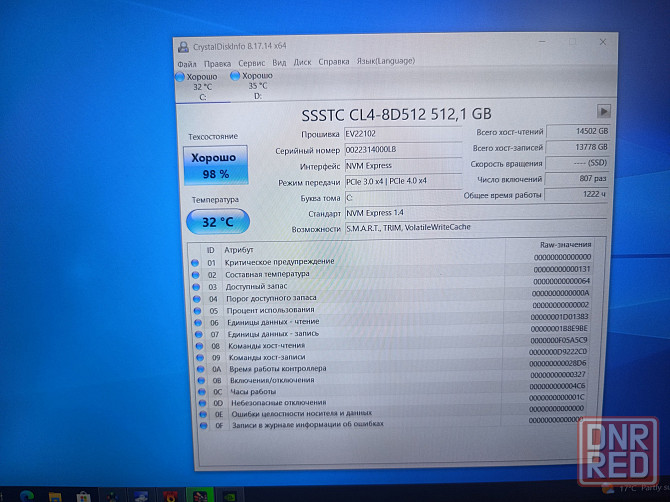The height and width of the screenshot is (502, 670).
Task: Click the Буква тома field
Action: (x=403, y=198)
